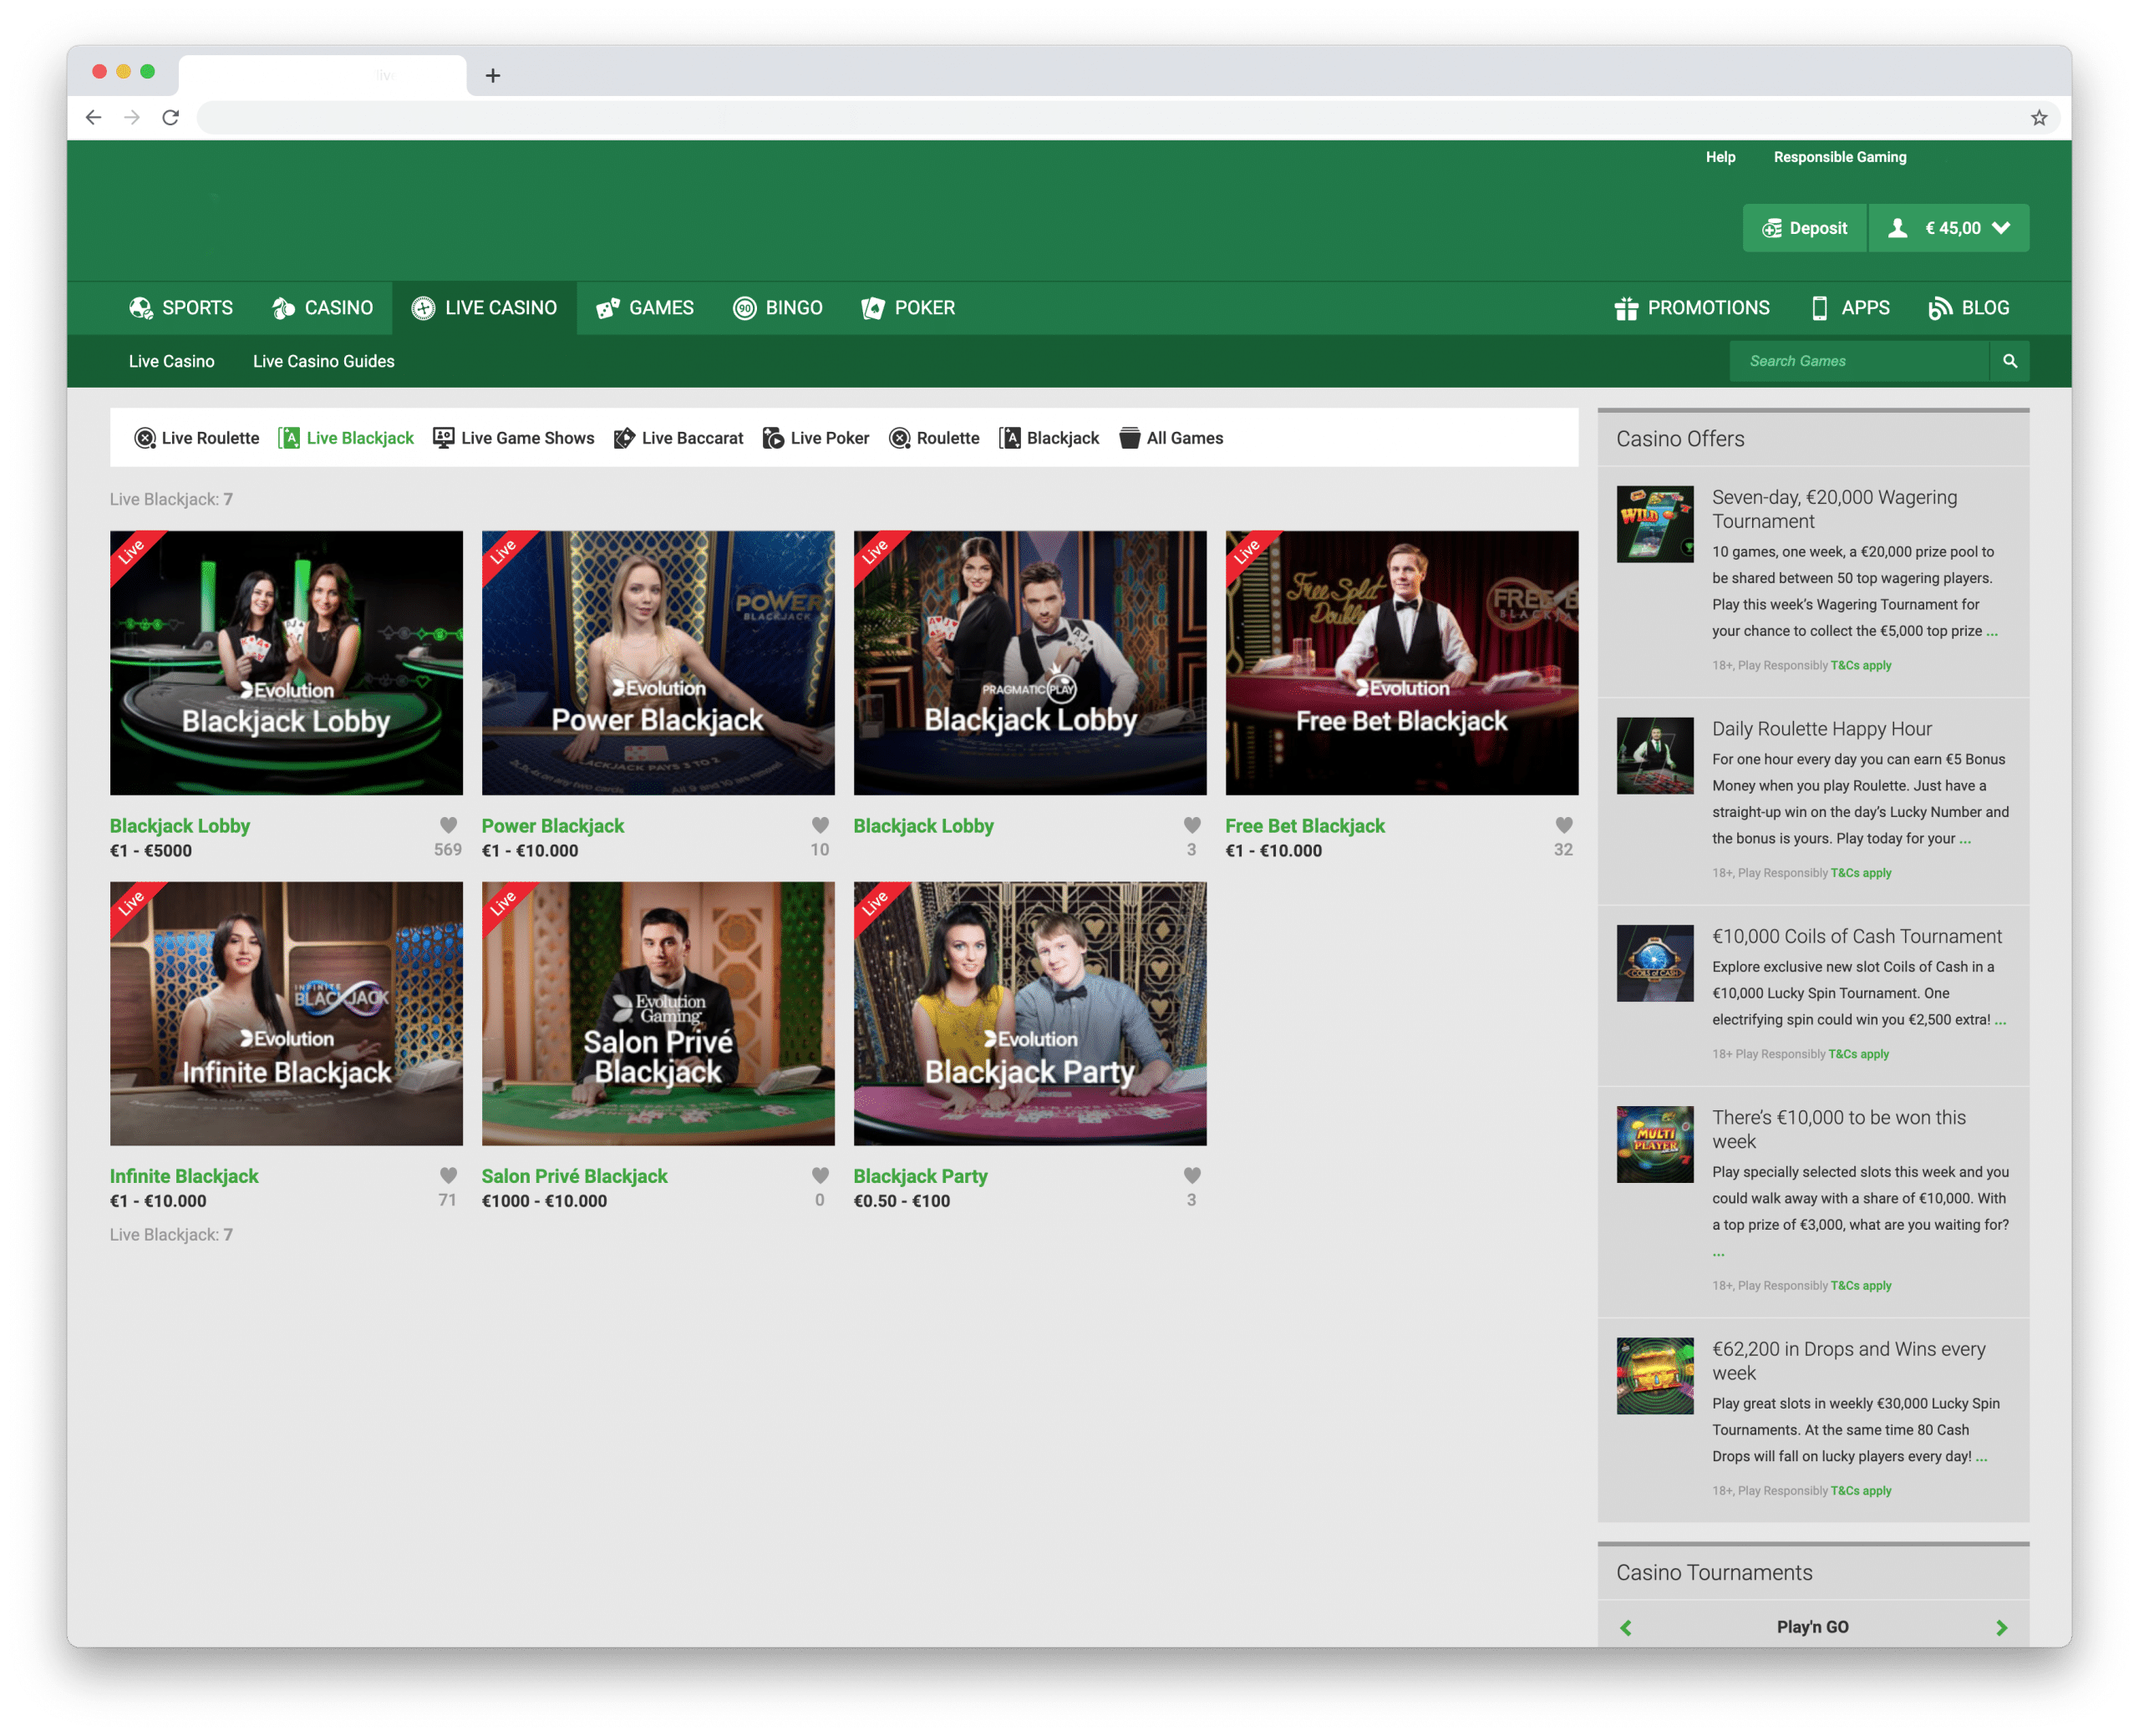The image size is (2139, 1736).
Task: Launch the Salon Privé Blackjack thumbnail
Action: pos(658,1013)
